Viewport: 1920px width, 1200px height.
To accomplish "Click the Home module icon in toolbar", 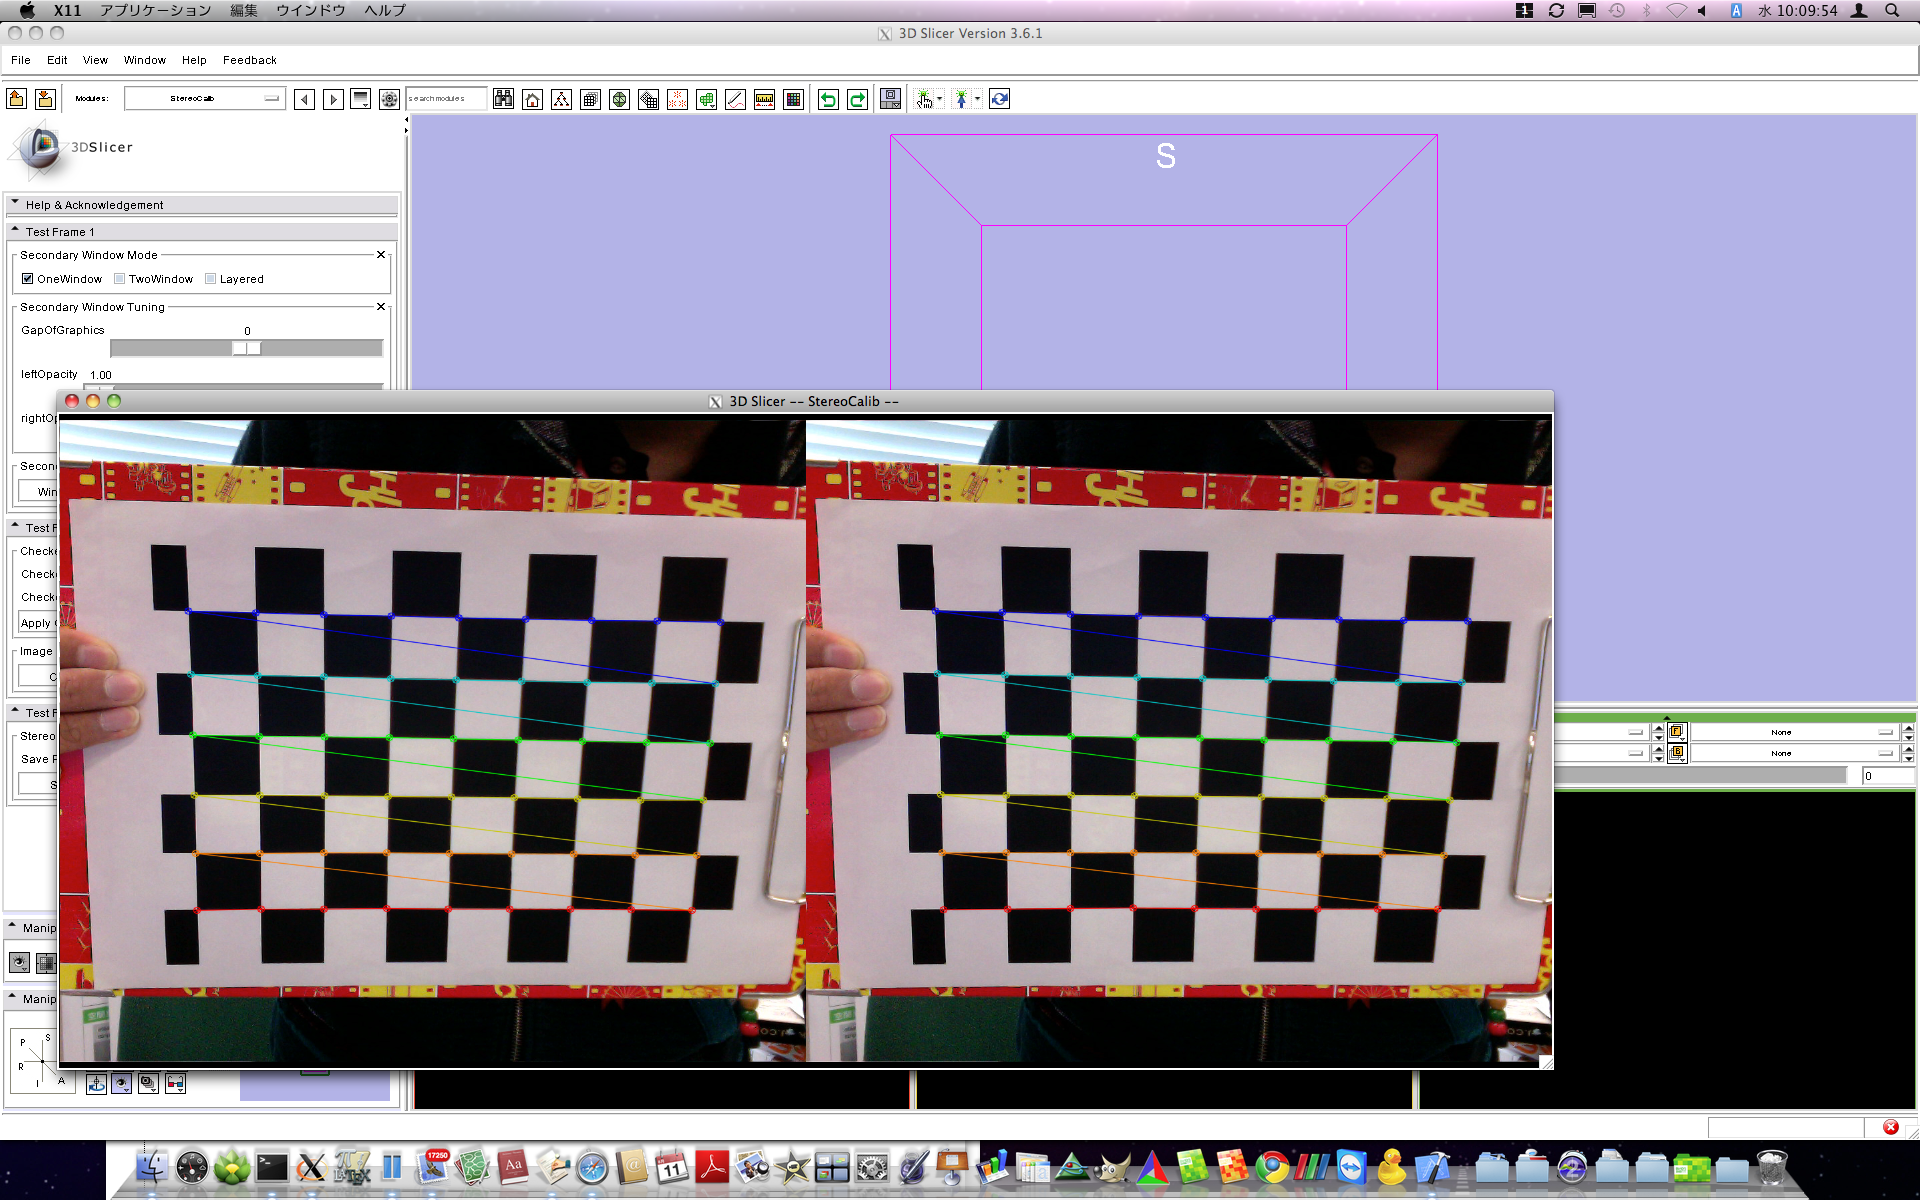I will (x=532, y=99).
